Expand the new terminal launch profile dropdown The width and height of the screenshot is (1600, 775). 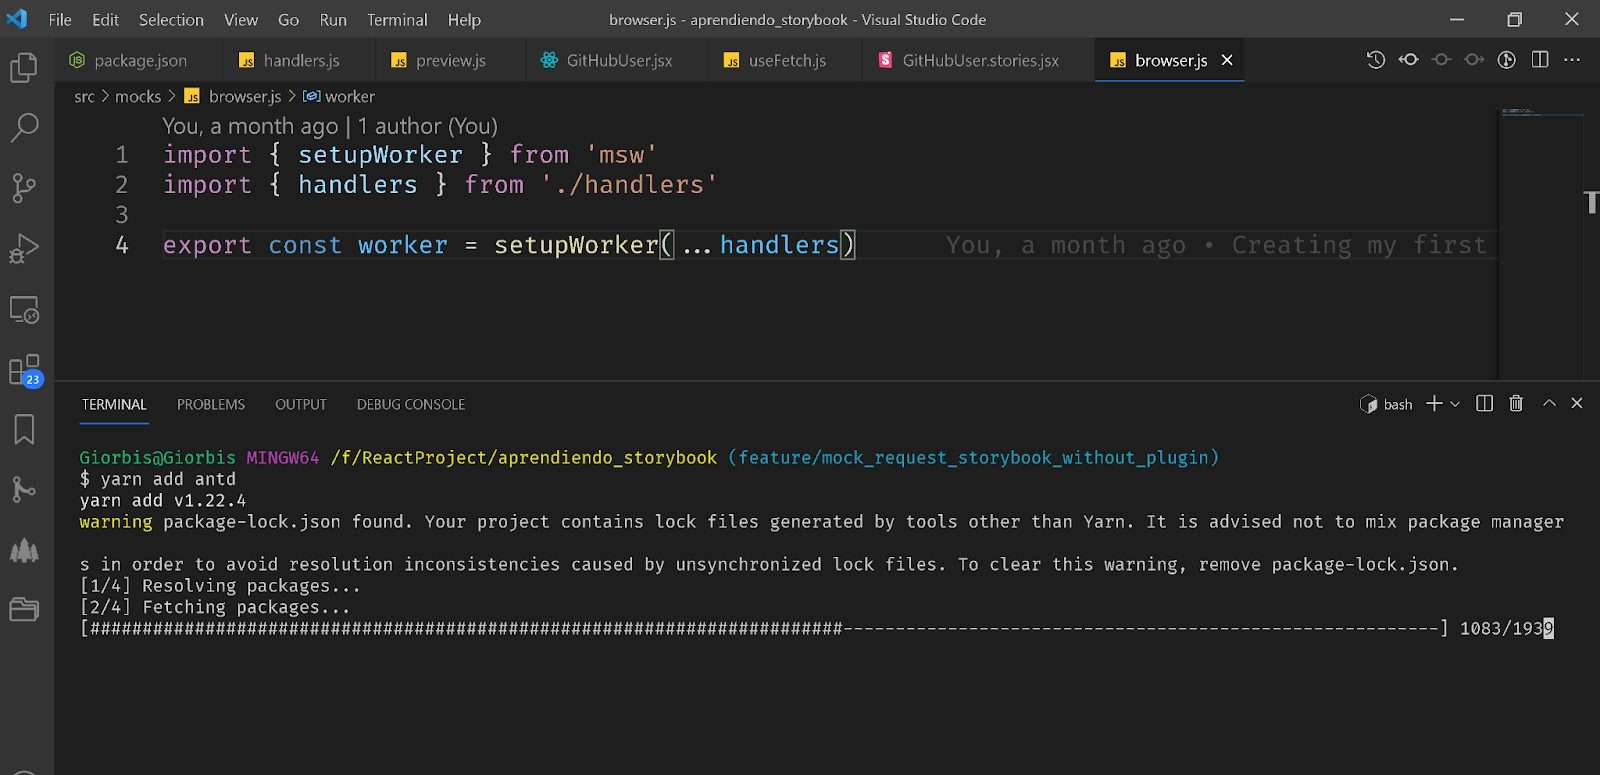(1455, 404)
